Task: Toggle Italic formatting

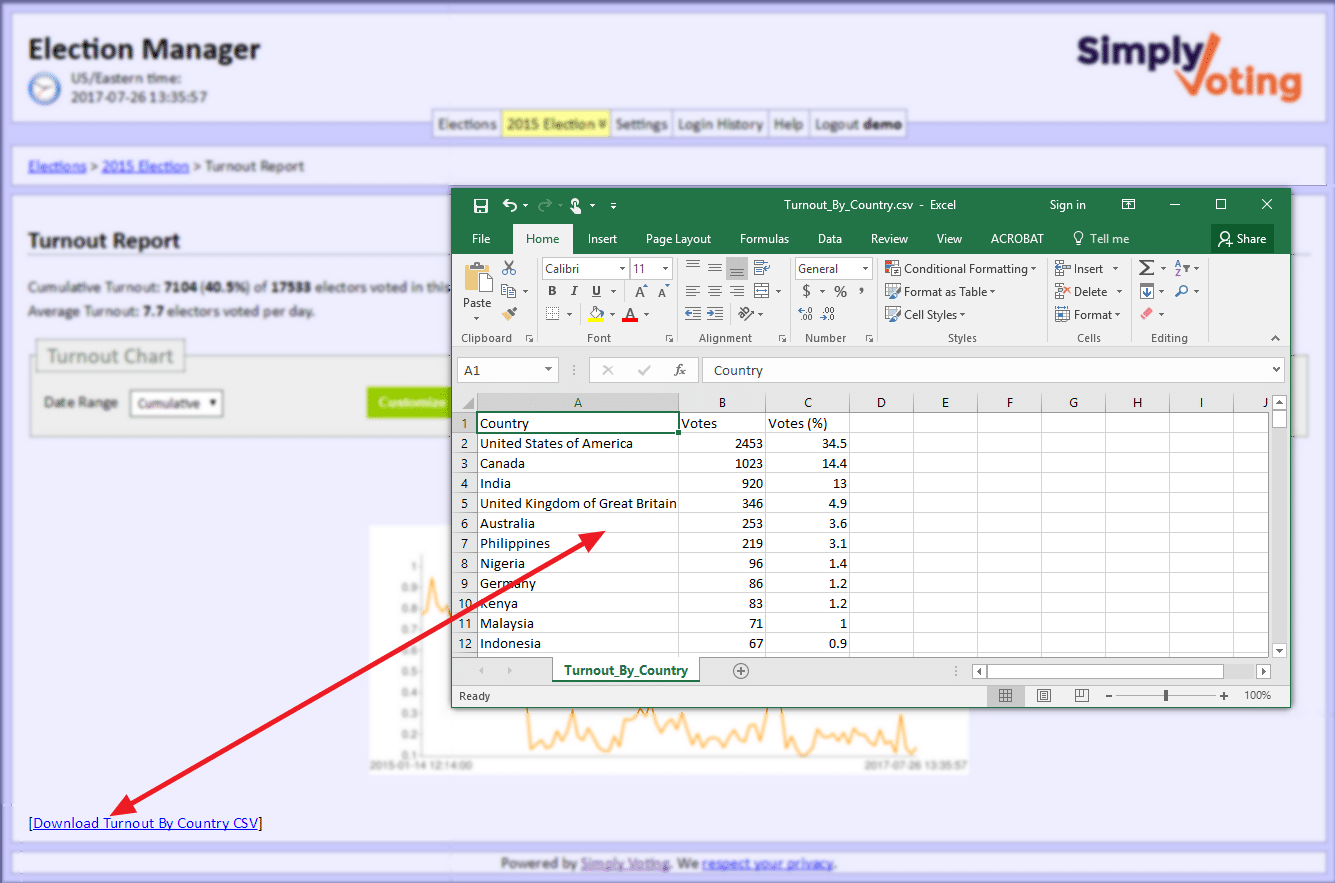Action: [x=574, y=291]
